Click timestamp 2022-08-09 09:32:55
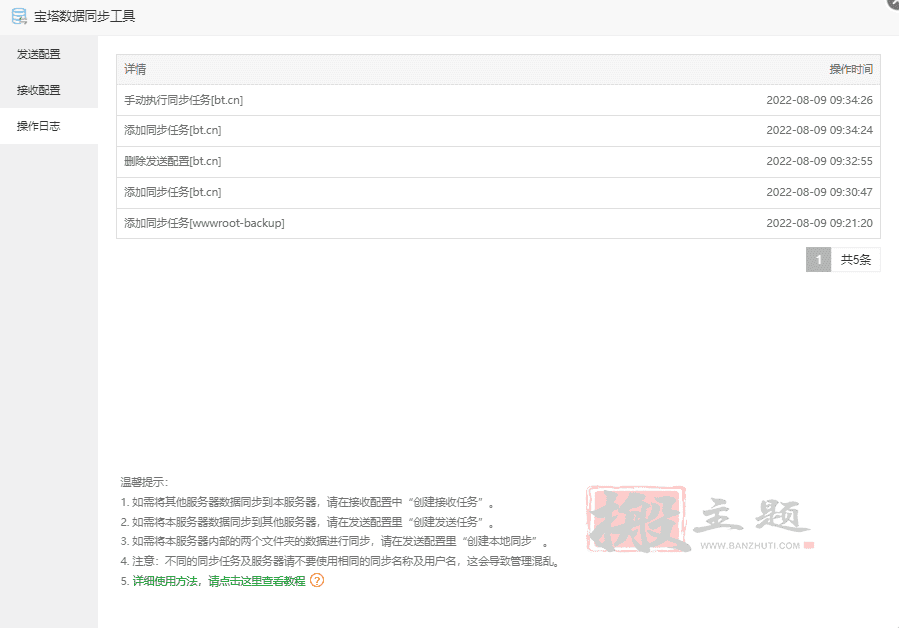Viewport: 899px width, 628px height. pos(819,162)
